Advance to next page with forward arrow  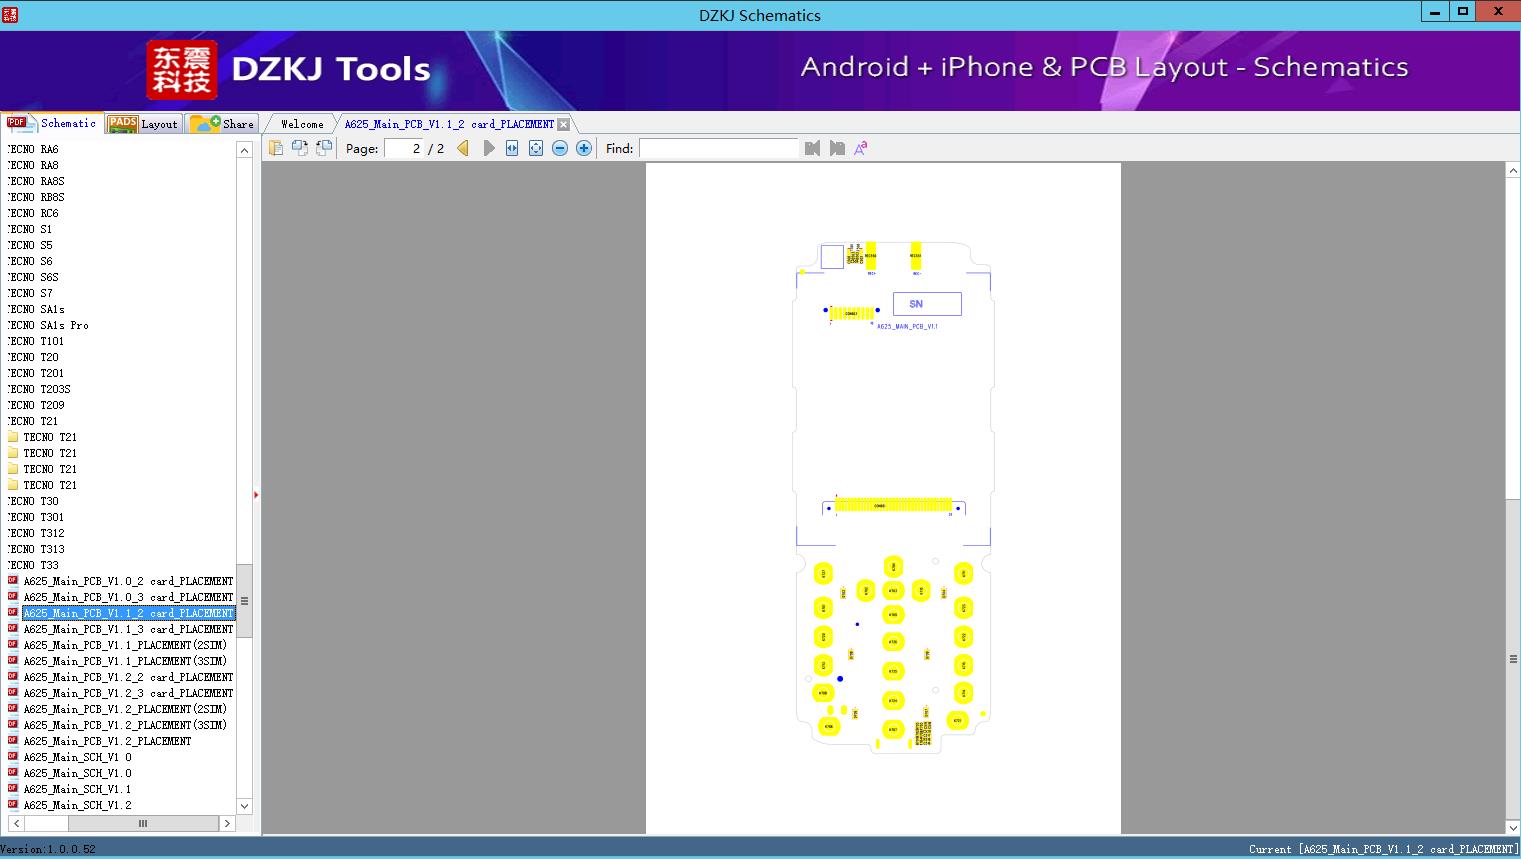click(x=488, y=147)
